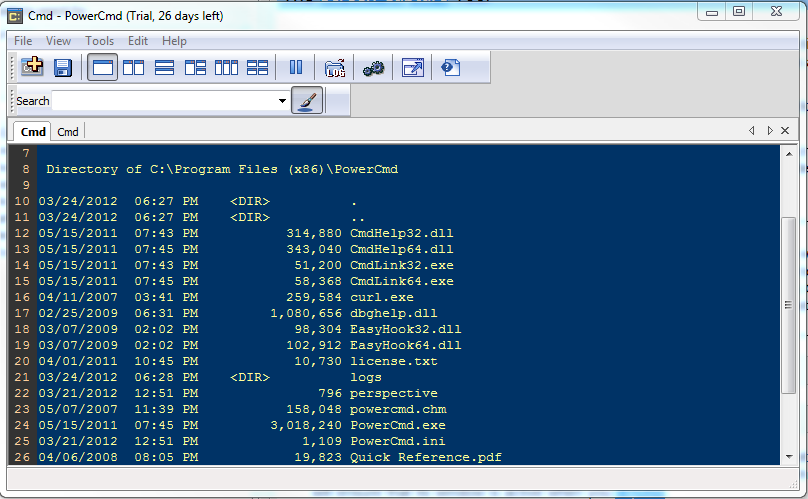Open settings with the gears icon
Screen dimensions: 808x499
(374, 68)
